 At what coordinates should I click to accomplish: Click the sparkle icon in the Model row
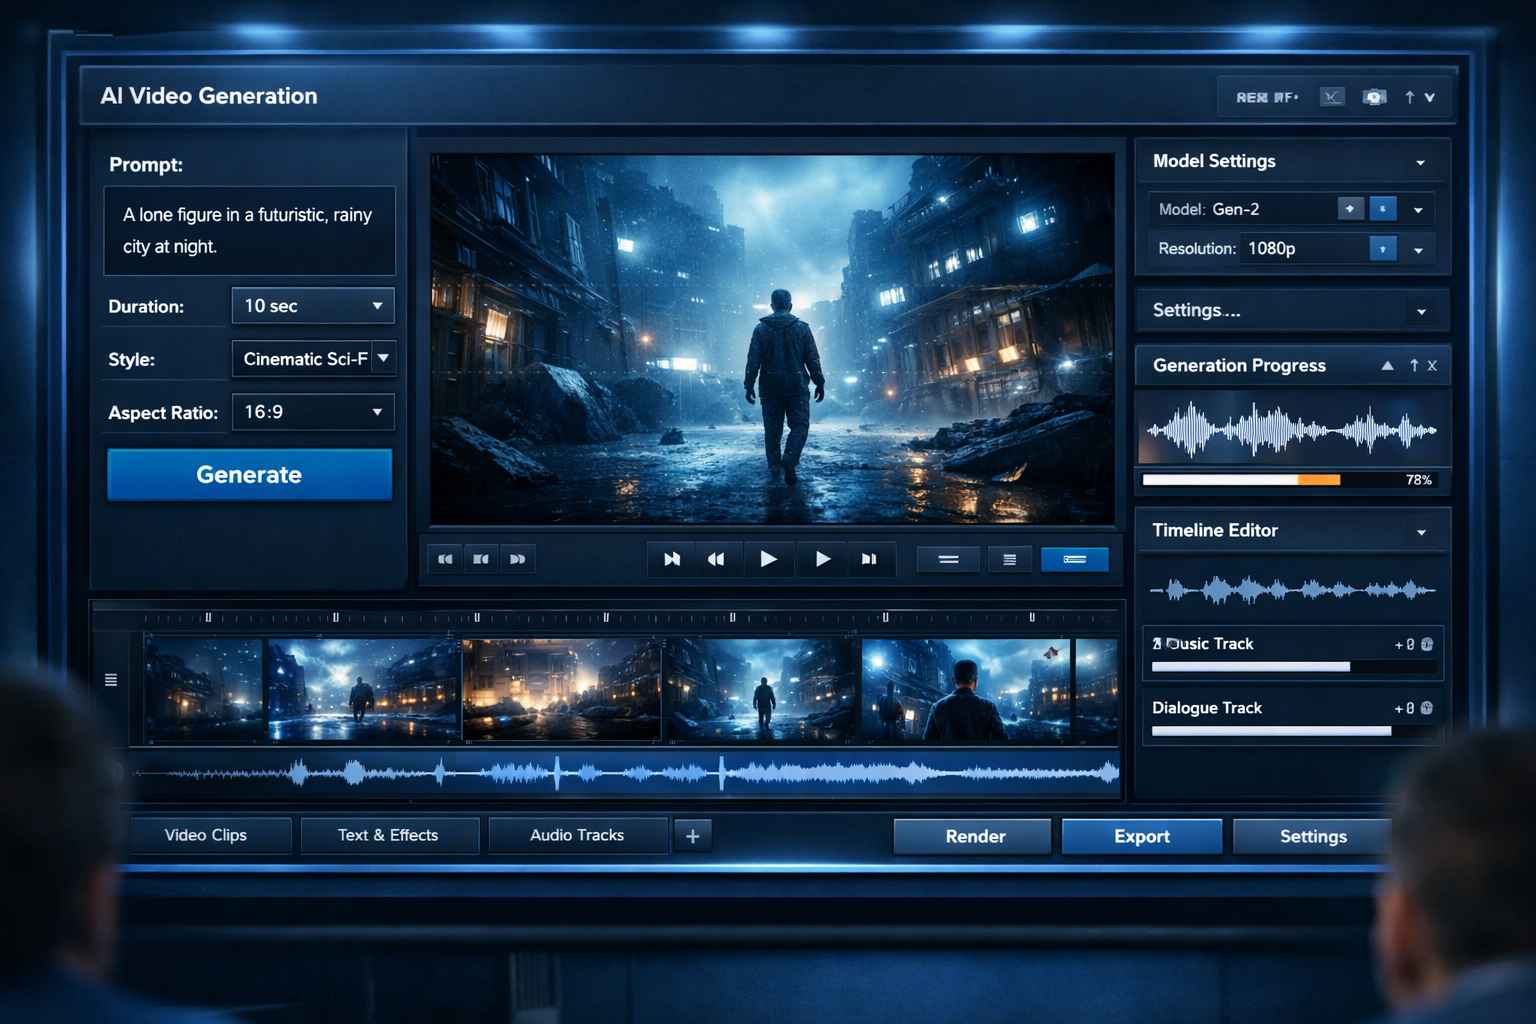click(1350, 209)
